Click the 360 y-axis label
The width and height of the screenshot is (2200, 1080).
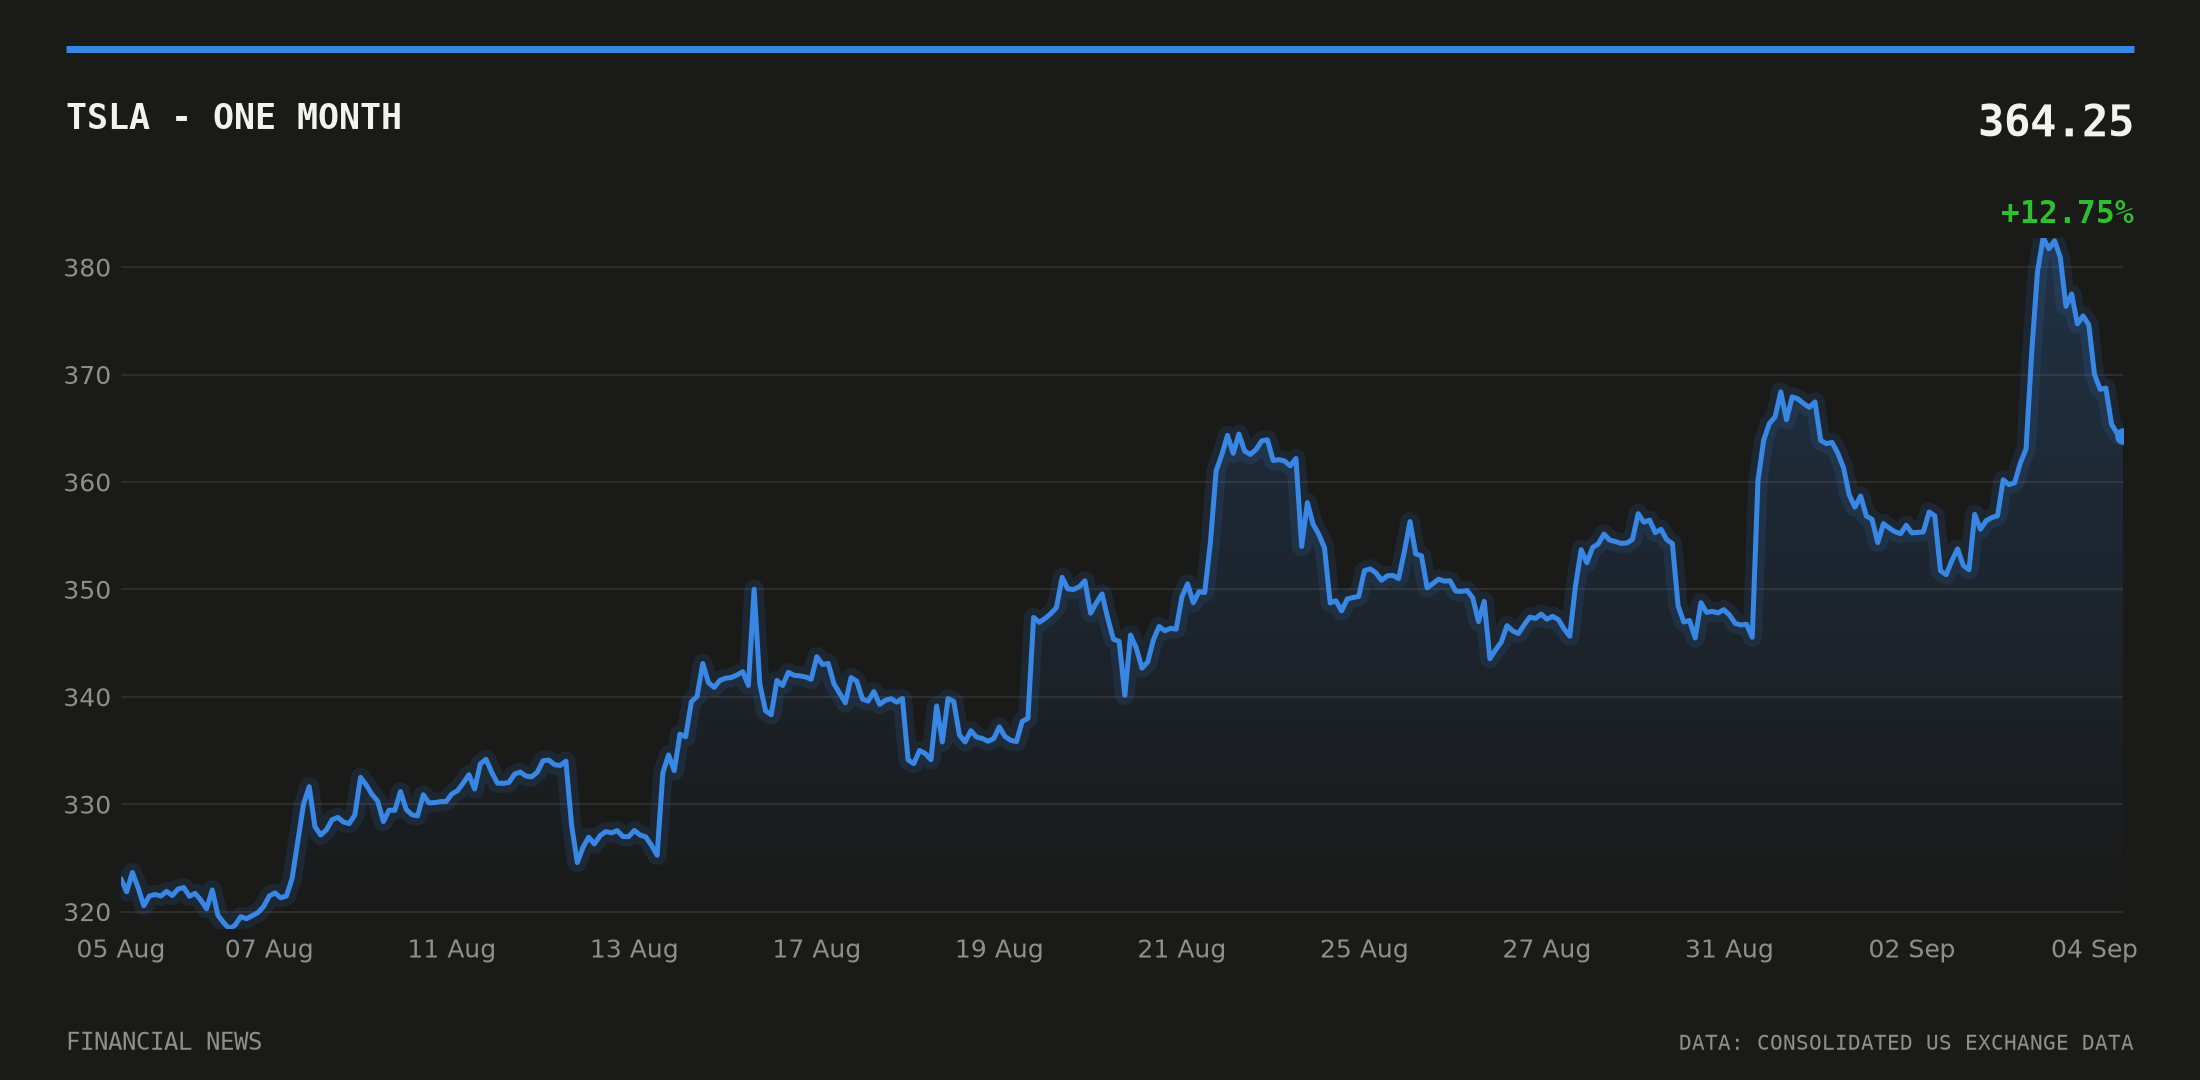87,483
